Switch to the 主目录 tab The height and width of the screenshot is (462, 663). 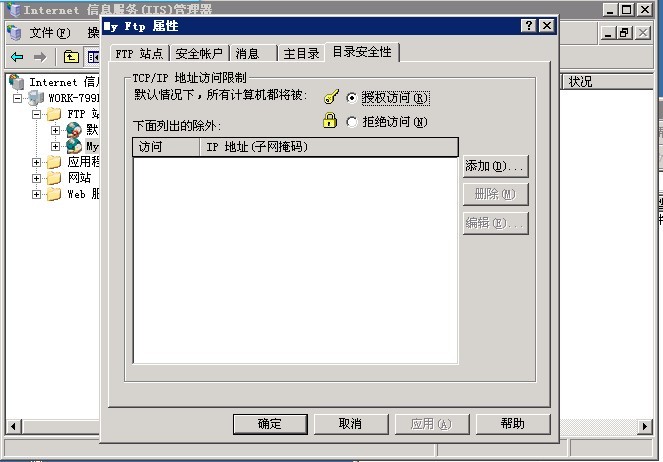[x=301, y=53]
